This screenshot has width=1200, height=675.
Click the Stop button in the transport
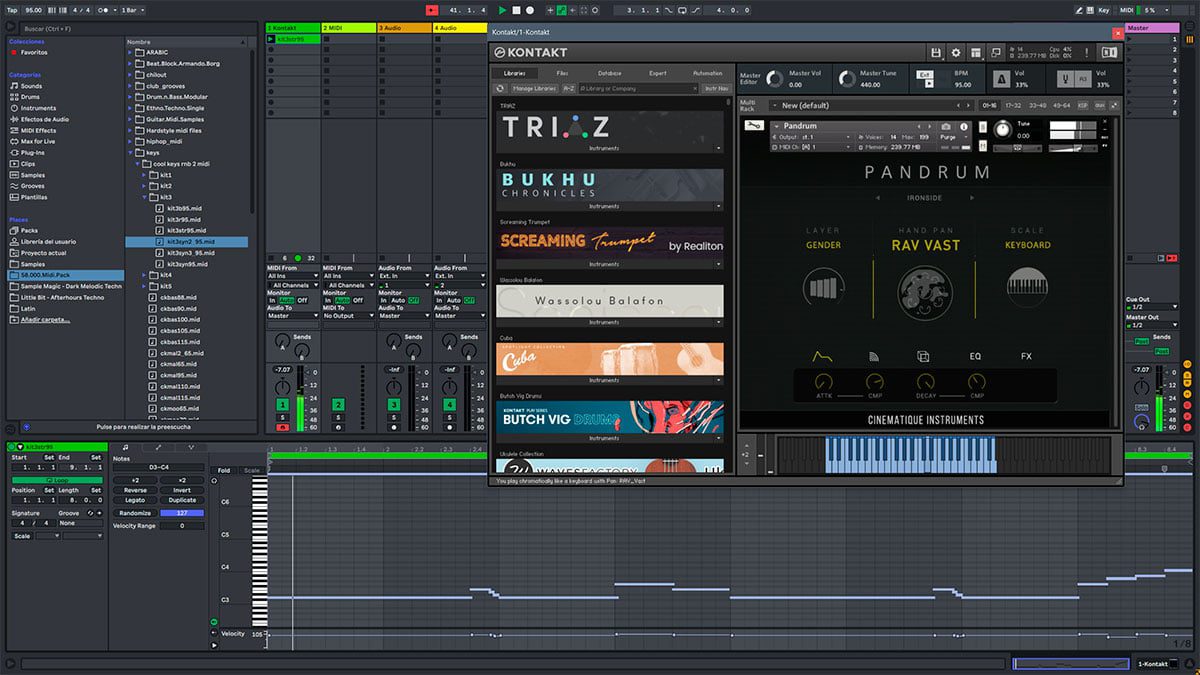pyautogui.click(x=516, y=10)
